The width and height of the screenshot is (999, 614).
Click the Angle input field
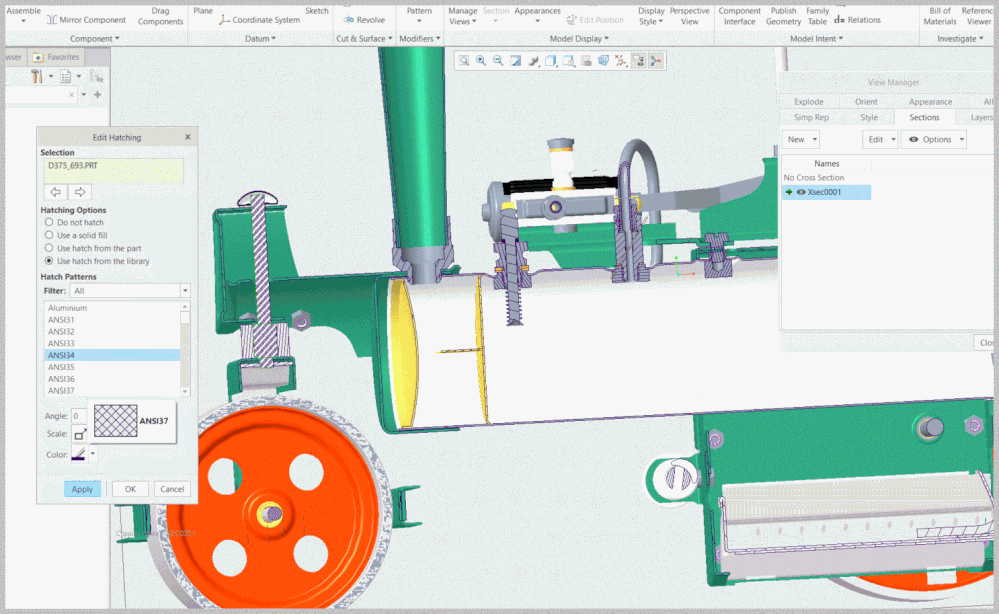click(79, 416)
